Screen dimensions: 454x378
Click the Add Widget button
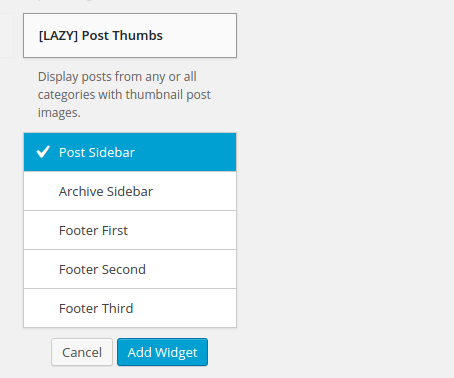[162, 352]
